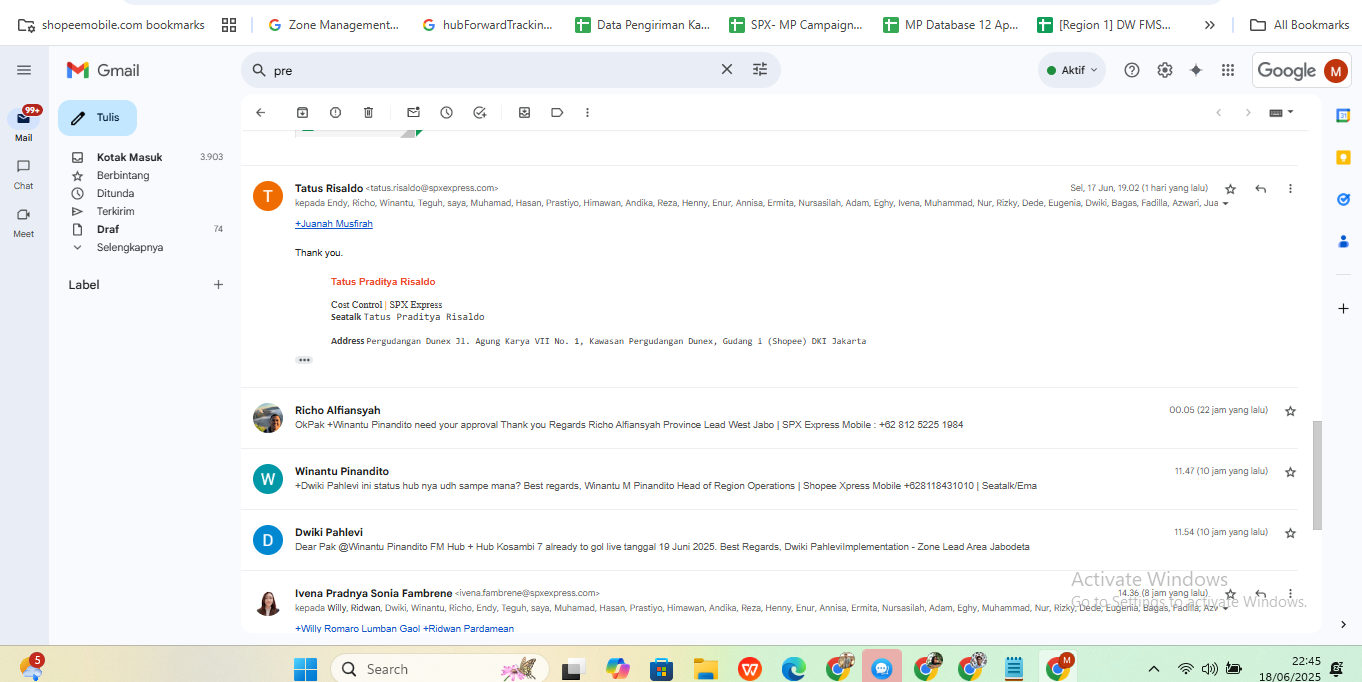Screen dimensions: 1362x682
Task: Show hidden system tray icons
Action: (1153, 669)
